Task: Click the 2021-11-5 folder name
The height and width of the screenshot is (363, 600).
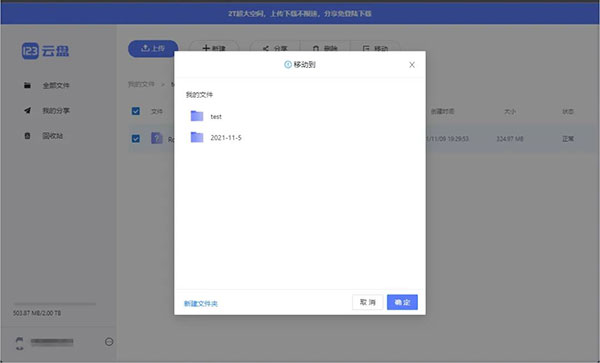Action: (226, 138)
